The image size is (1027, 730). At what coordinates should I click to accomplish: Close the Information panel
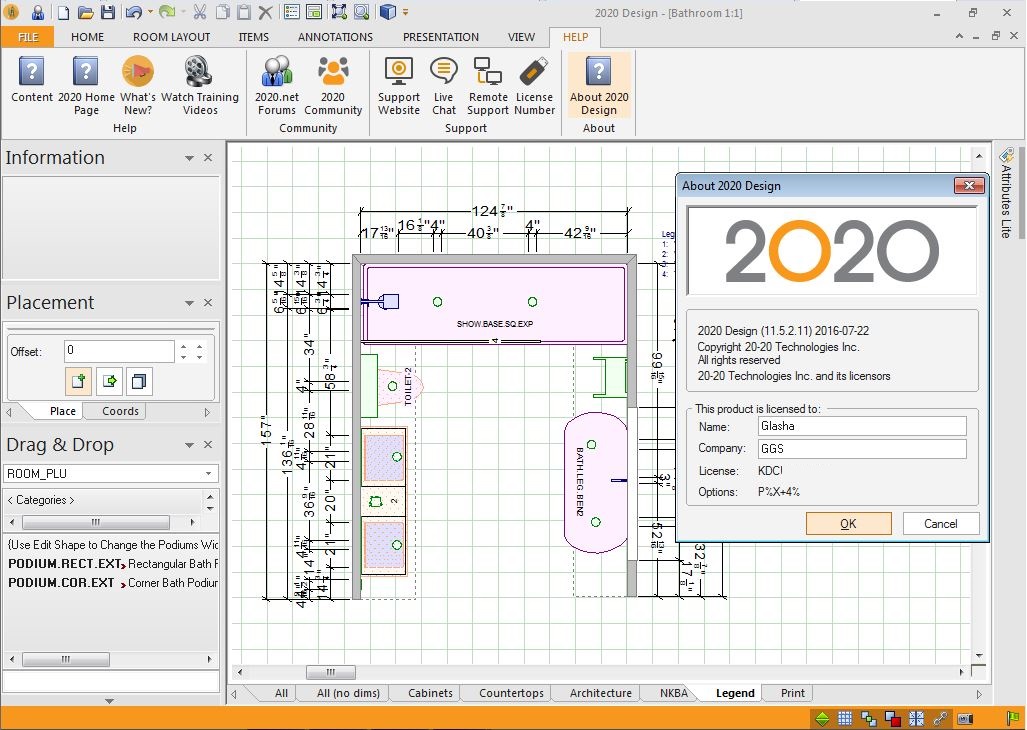tap(208, 158)
